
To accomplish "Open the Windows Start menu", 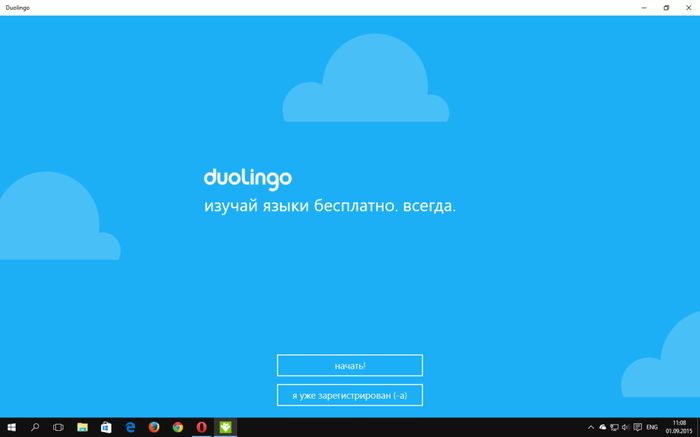I will (x=11, y=427).
